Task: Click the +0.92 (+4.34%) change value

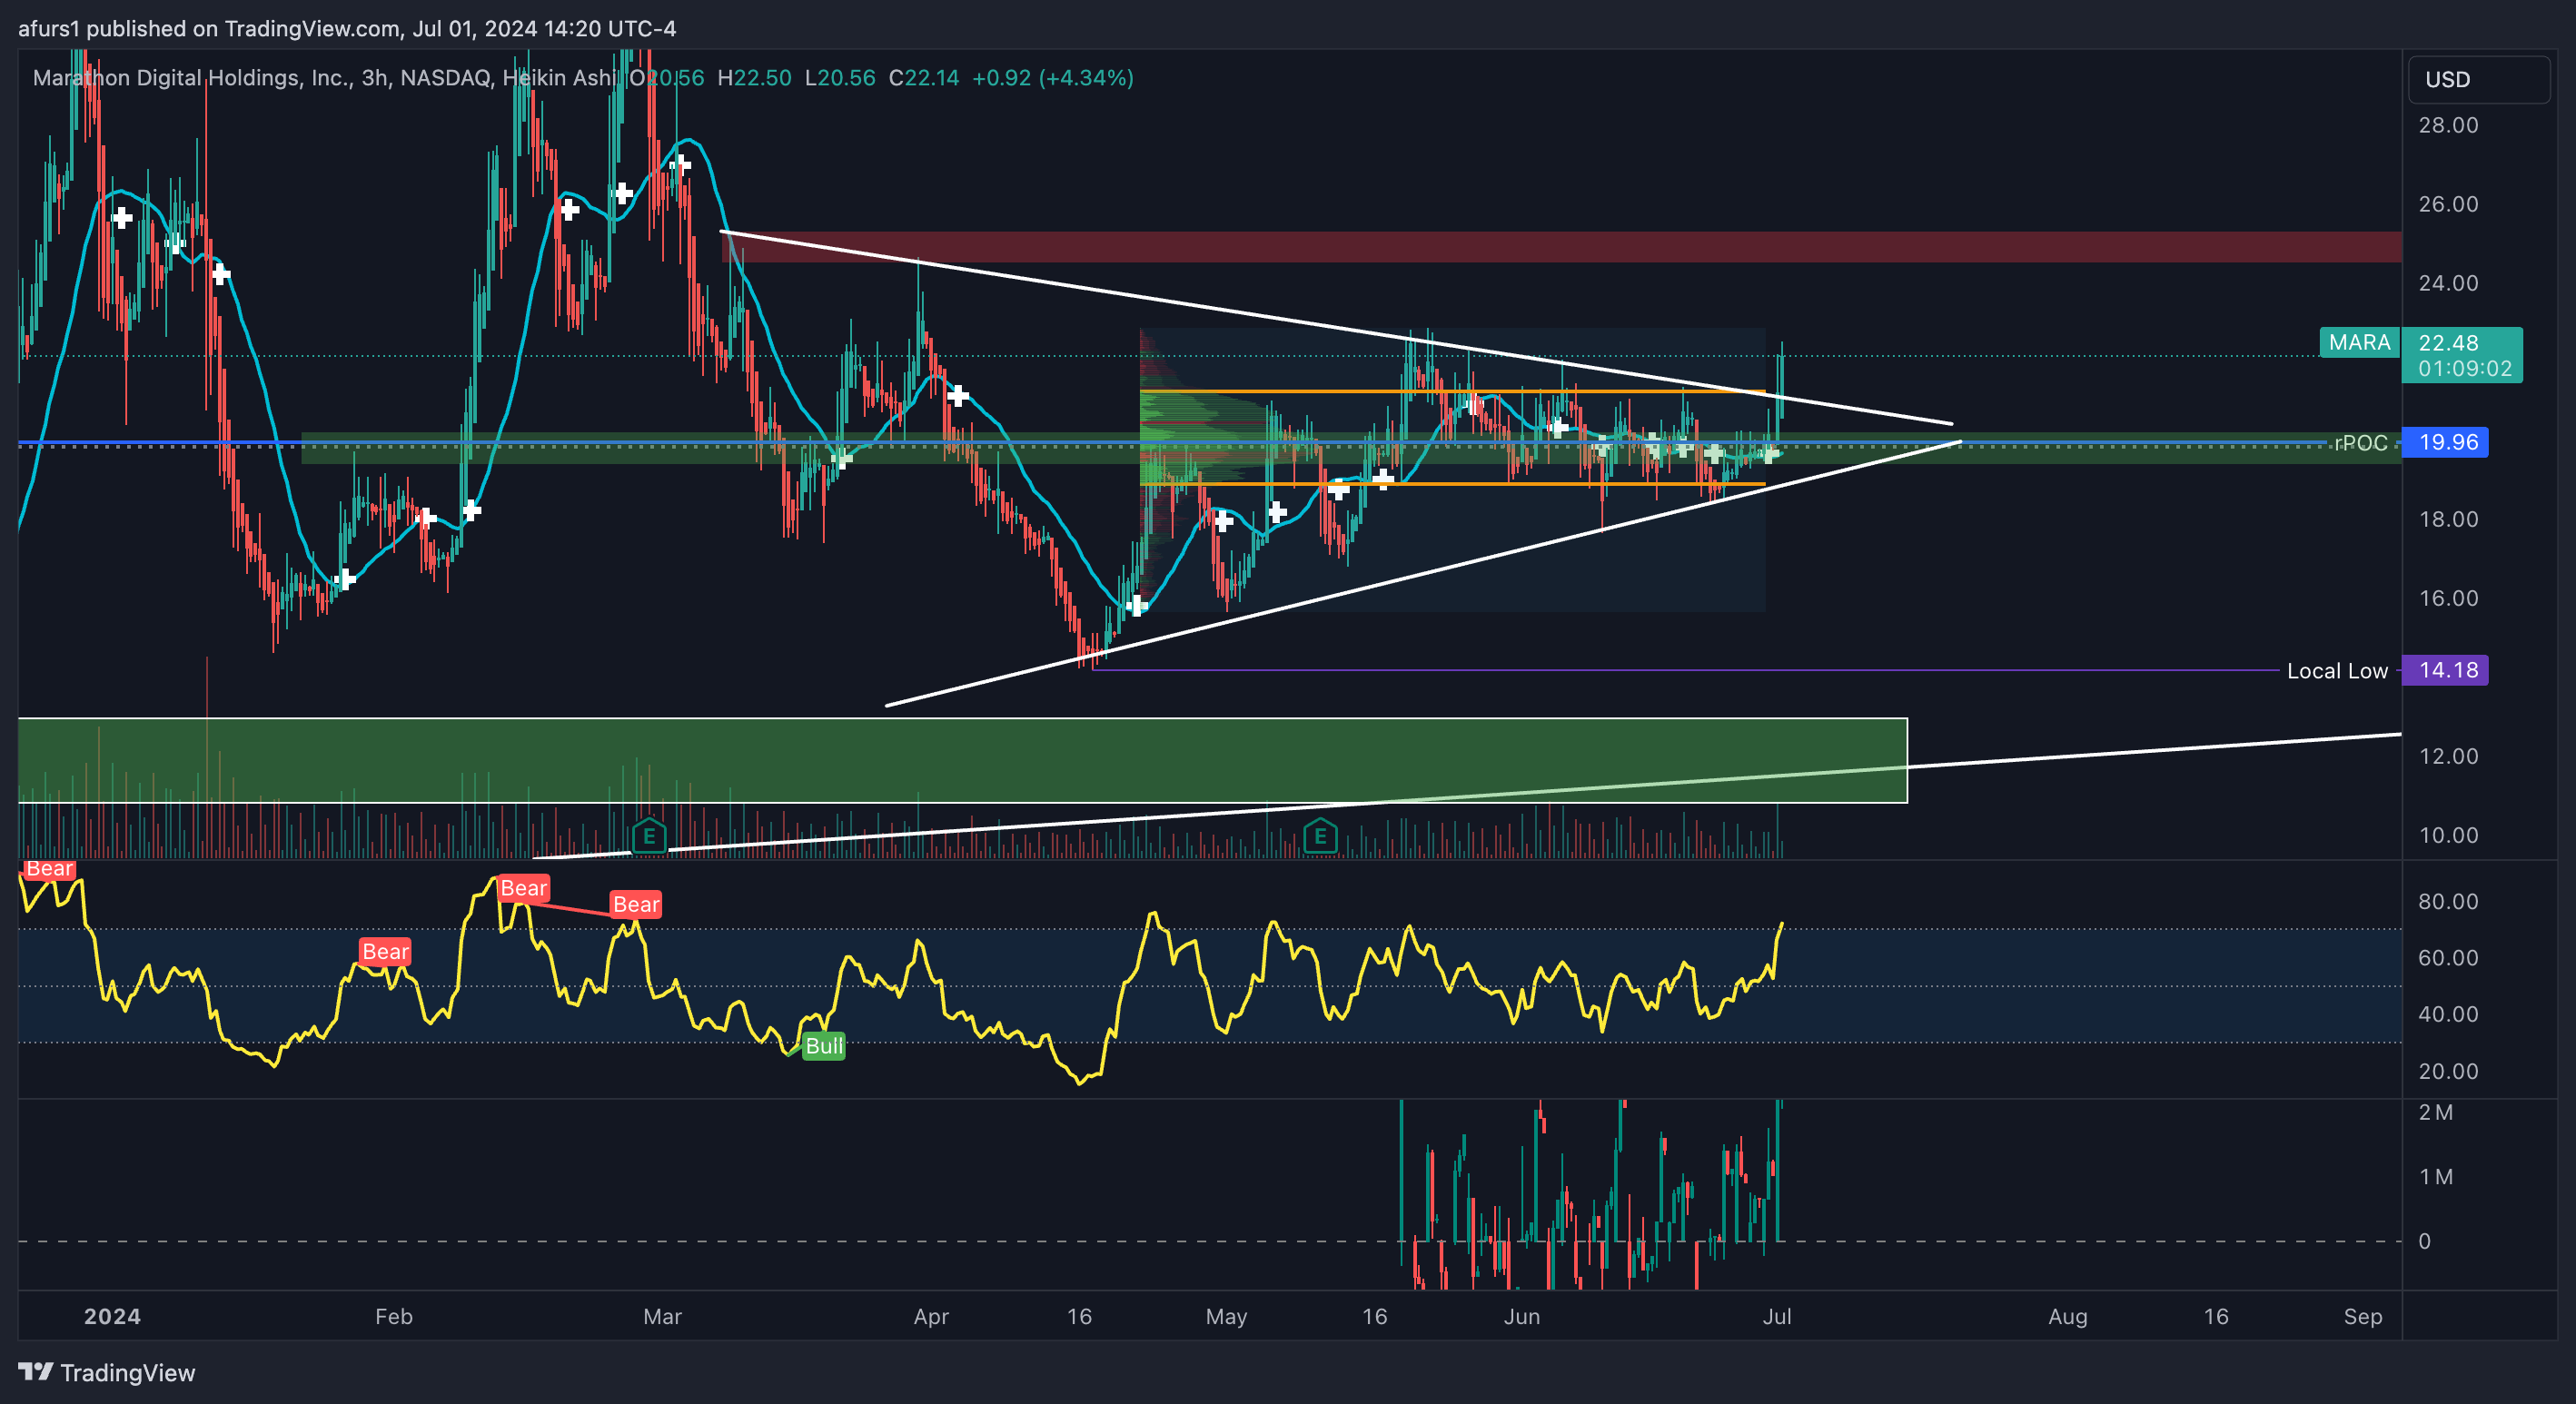Action: 1053,78
